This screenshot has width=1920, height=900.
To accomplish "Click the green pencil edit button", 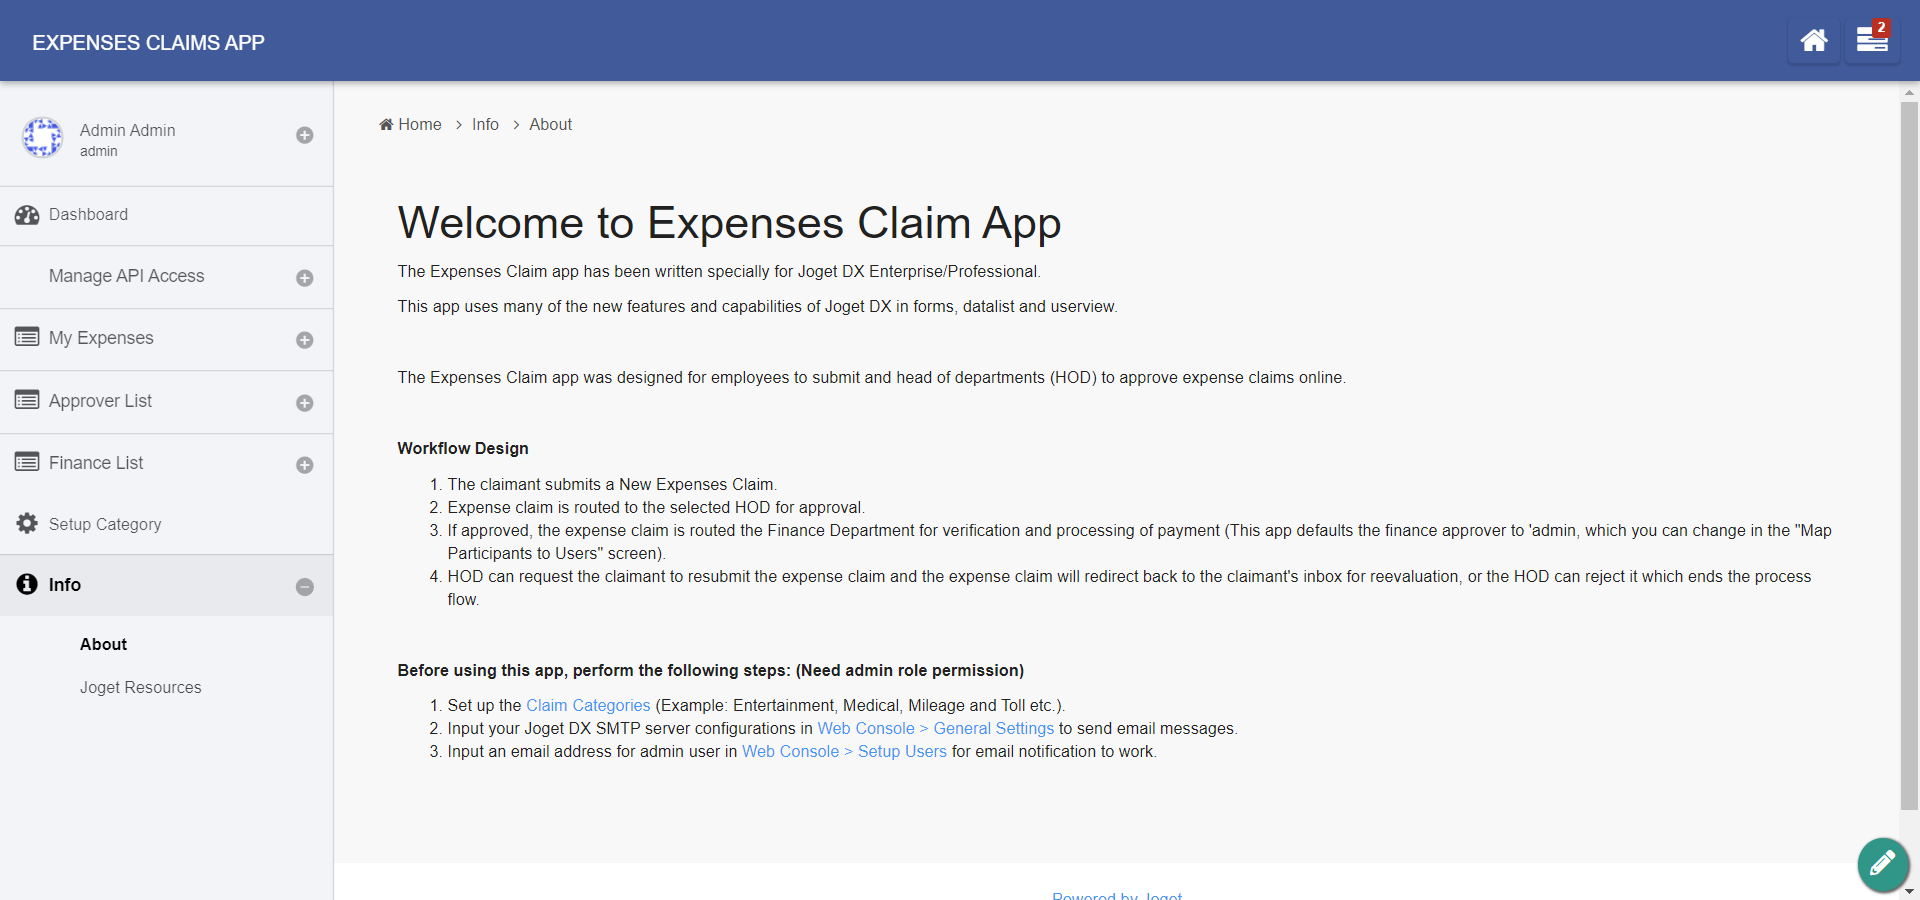I will pos(1882,863).
